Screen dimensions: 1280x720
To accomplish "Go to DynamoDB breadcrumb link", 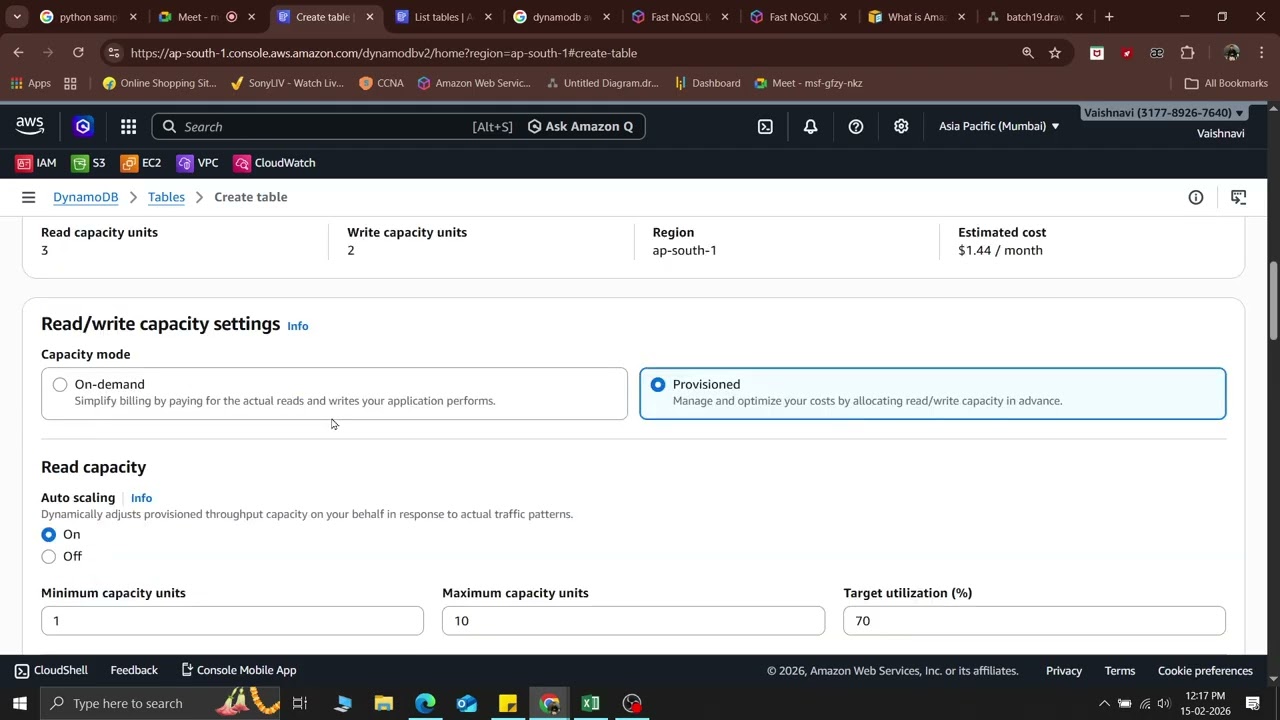I will click(85, 197).
